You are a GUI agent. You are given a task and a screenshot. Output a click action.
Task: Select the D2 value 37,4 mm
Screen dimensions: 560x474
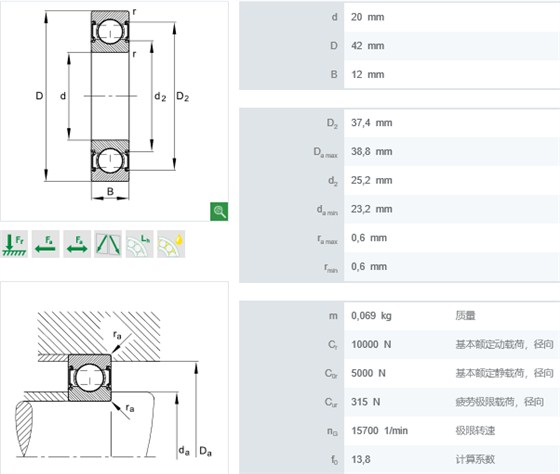tap(371, 123)
